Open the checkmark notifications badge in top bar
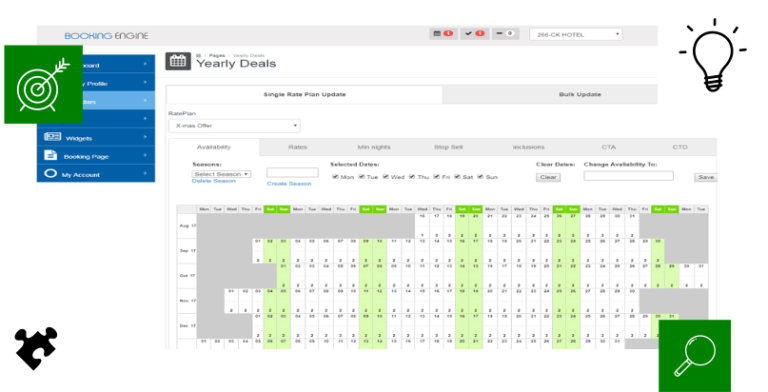The image size is (768, 392). coord(475,34)
